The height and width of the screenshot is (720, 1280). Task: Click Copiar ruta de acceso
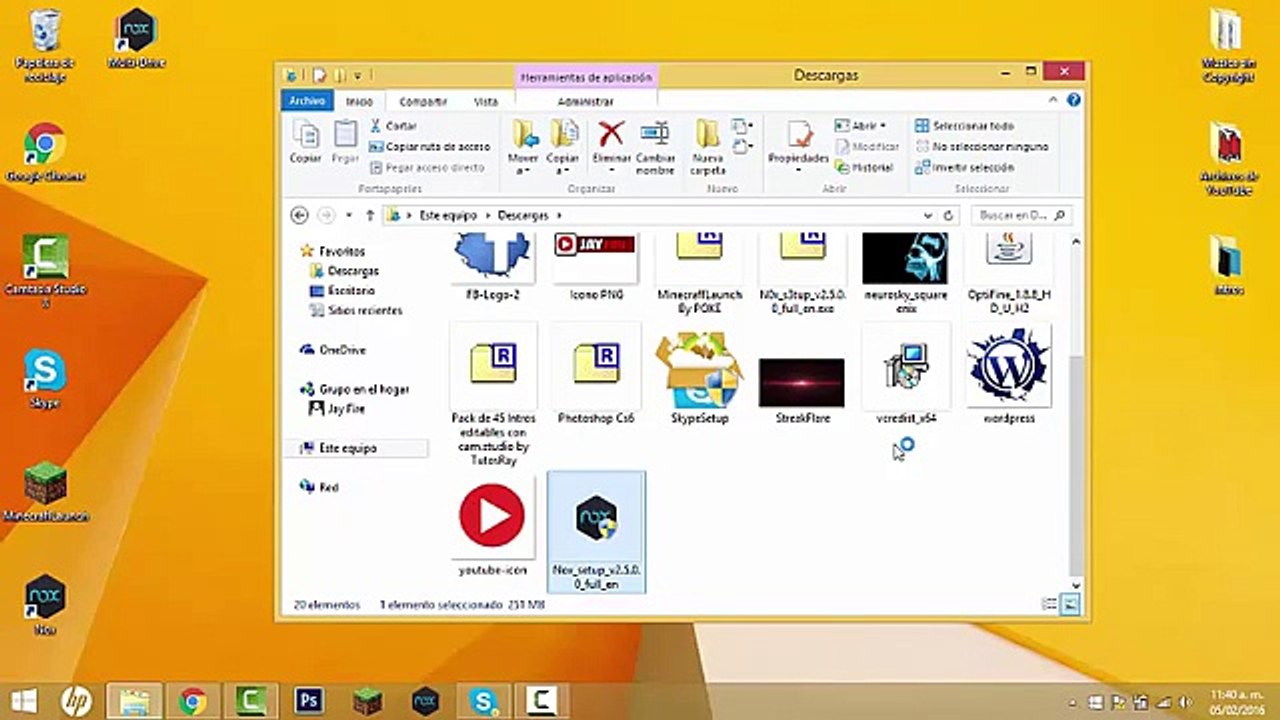tap(430, 146)
